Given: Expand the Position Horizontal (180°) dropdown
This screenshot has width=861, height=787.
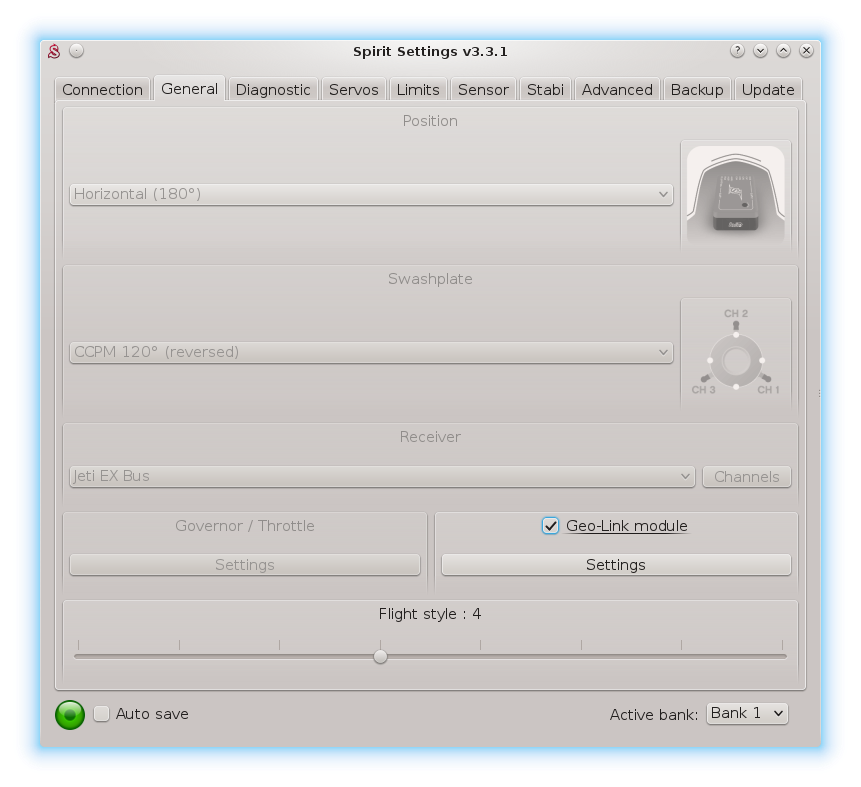Looking at the screenshot, I should click(371, 194).
